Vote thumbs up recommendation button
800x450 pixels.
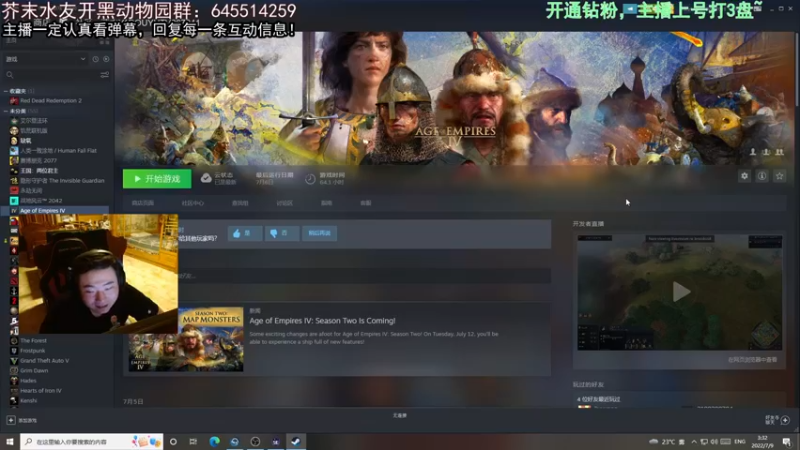pyautogui.click(x=245, y=233)
